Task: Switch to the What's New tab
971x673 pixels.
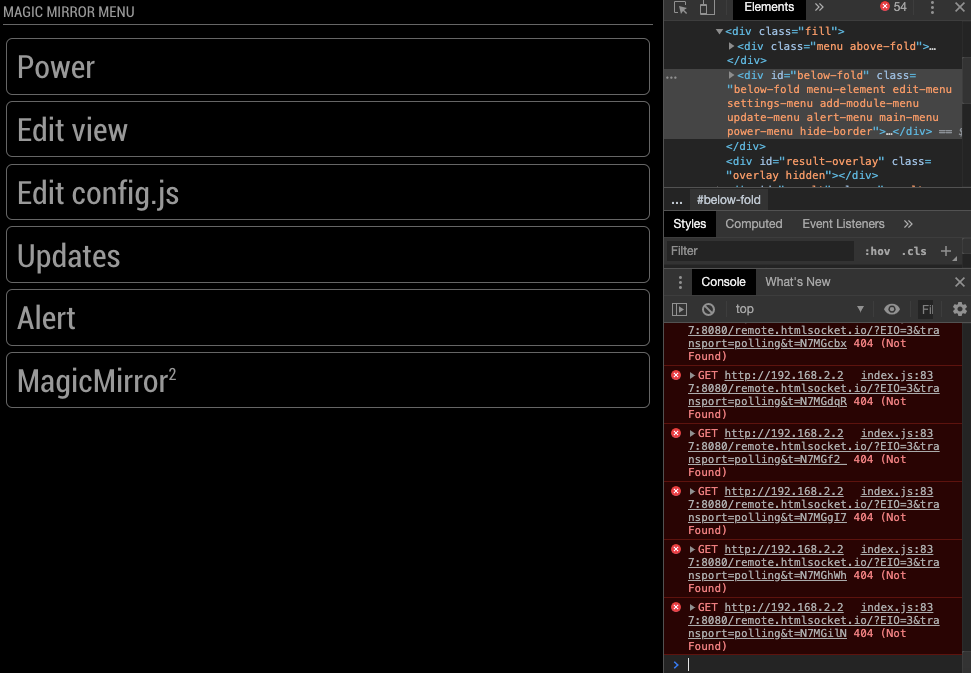Action: [x=798, y=282]
